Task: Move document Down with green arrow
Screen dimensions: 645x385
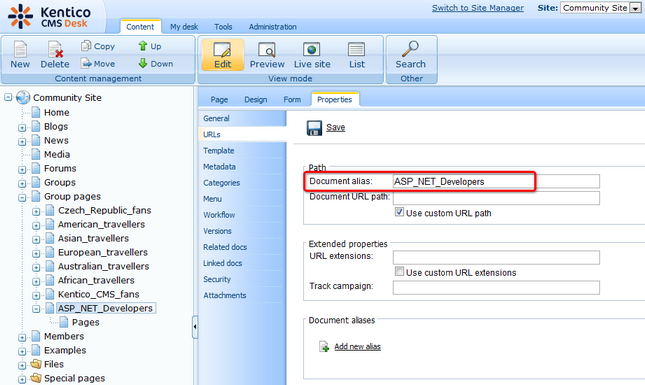Action: pos(143,63)
